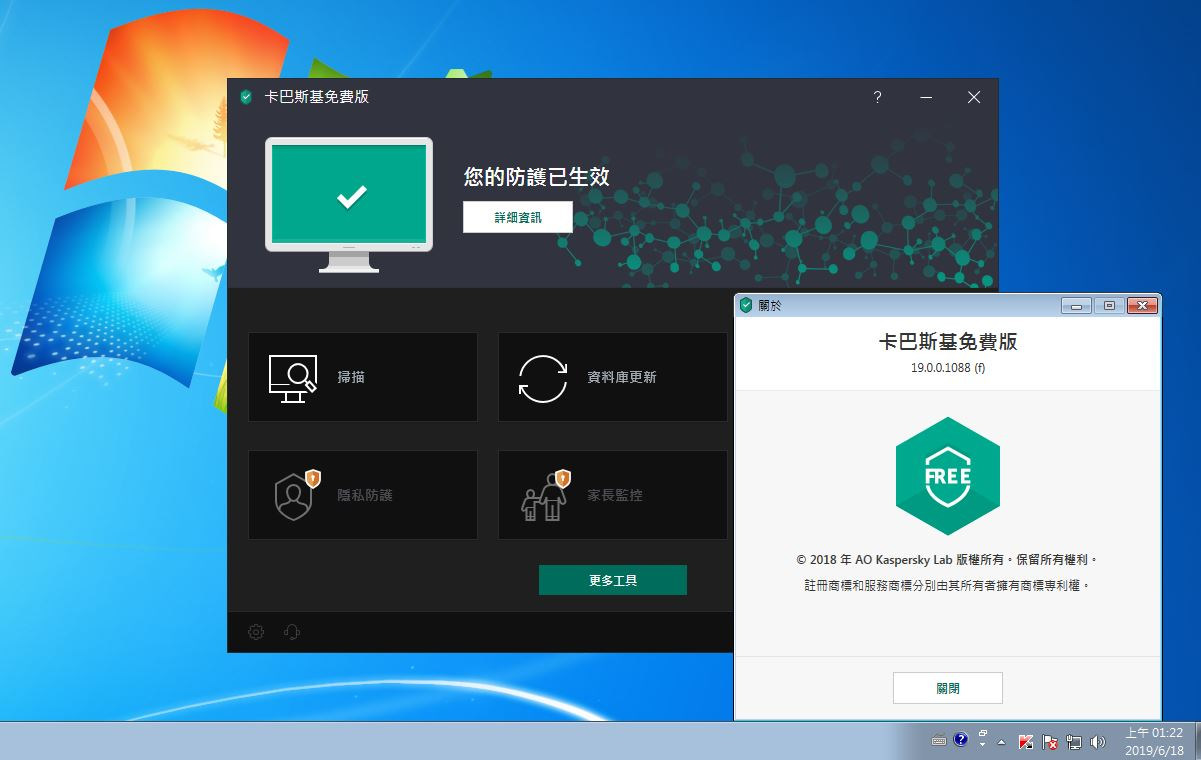Close the About dialog with 關閉
Image resolution: width=1201 pixels, height=760 pixels.
tap(947, 687)
